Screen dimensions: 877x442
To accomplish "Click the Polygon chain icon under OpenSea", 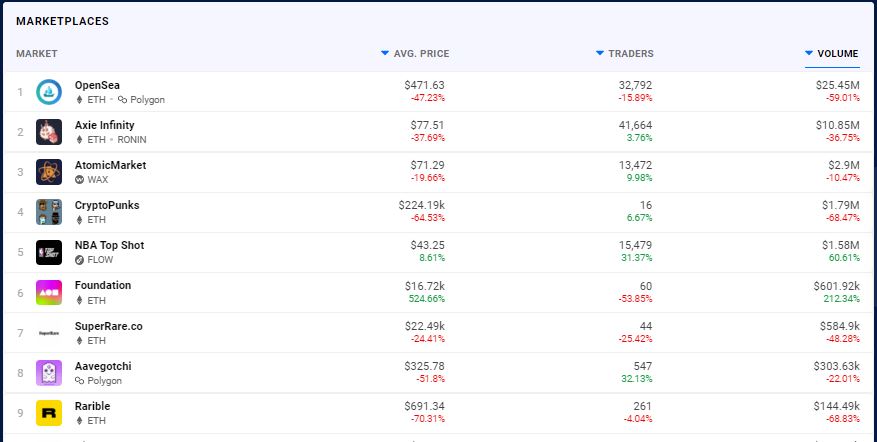I will pyautogui.click(x=122, y=100).
